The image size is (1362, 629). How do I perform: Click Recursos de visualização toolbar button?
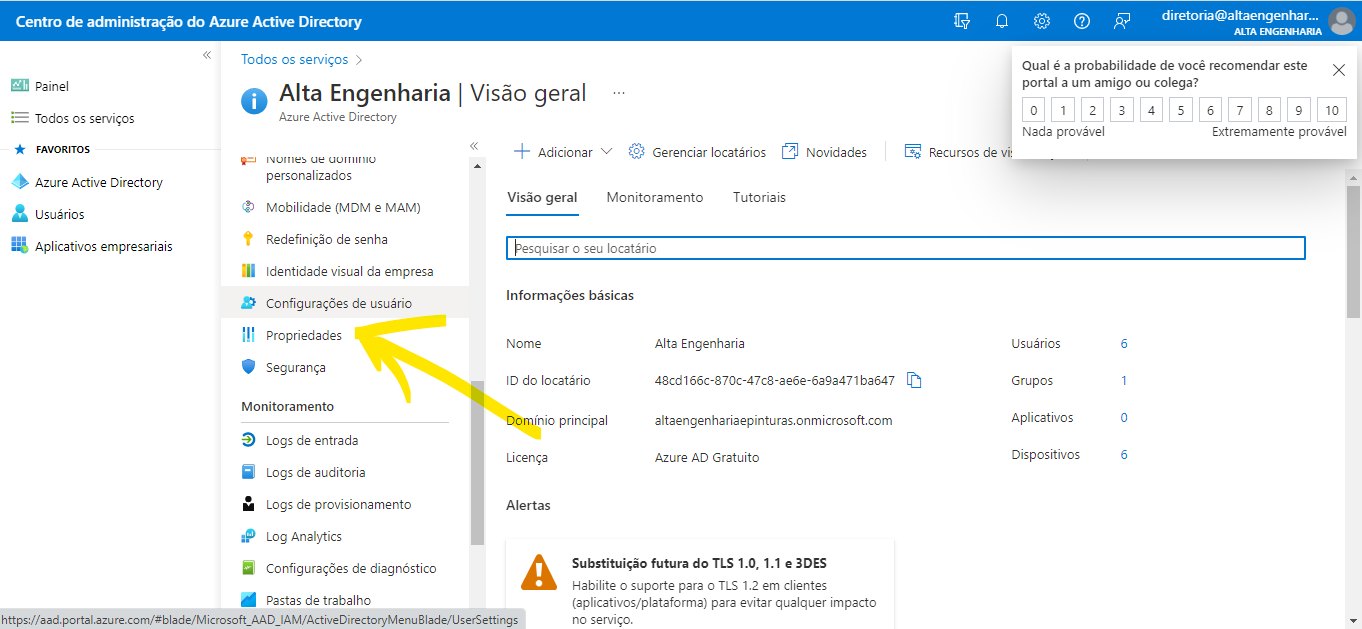[960, 152]
